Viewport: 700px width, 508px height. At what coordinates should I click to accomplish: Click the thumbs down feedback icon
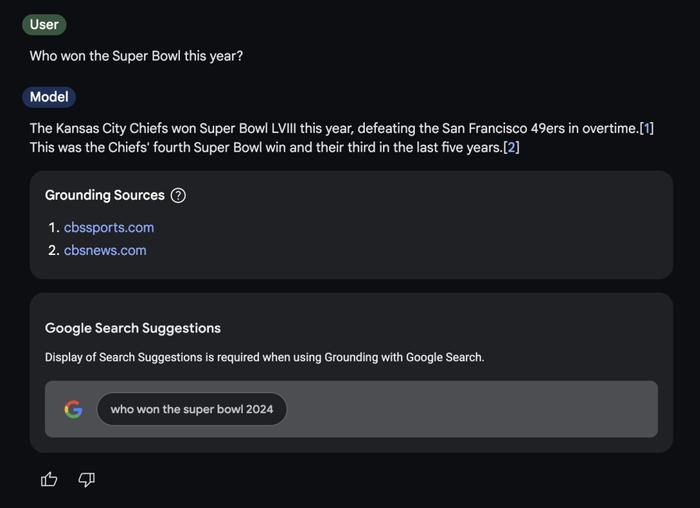(87, 480)
